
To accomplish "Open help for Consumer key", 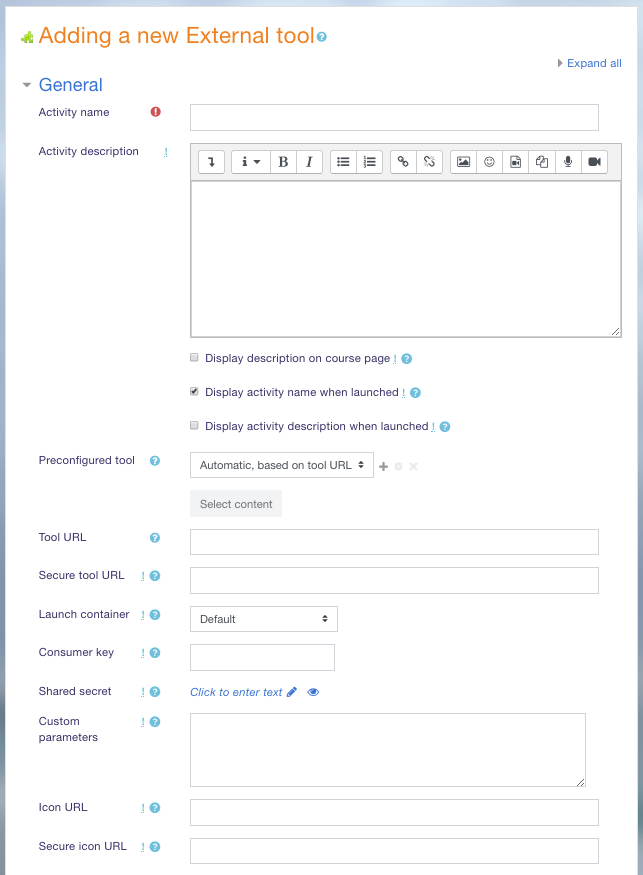I will [x=155, y=653].
